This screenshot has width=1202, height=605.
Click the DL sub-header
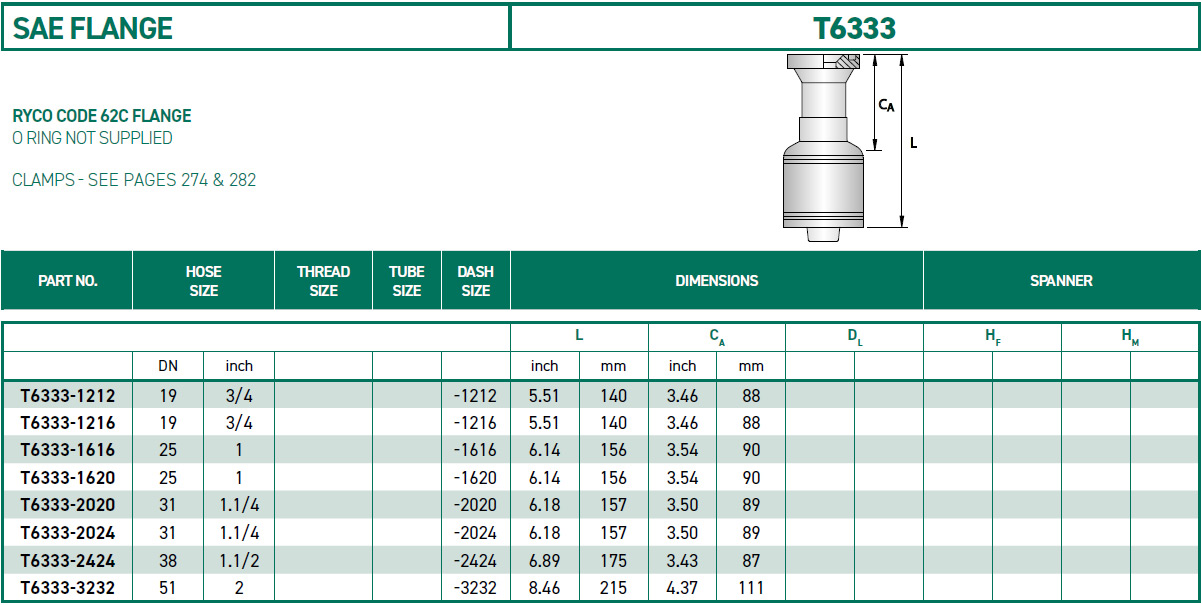[855, 338]
